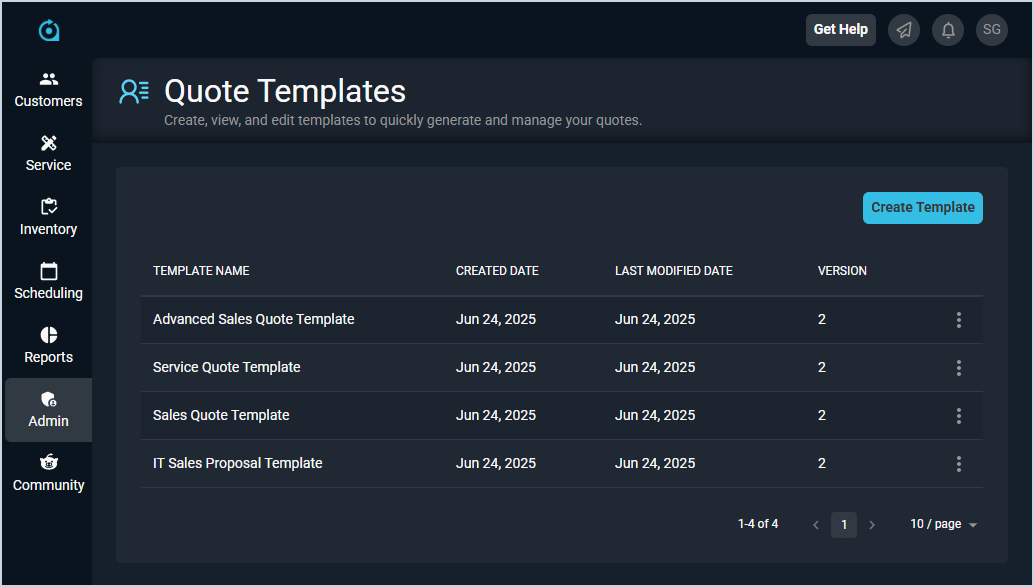Select the Admin sidebar item
The width and height of the screenshot is (1034, 587).
(48, 409)
